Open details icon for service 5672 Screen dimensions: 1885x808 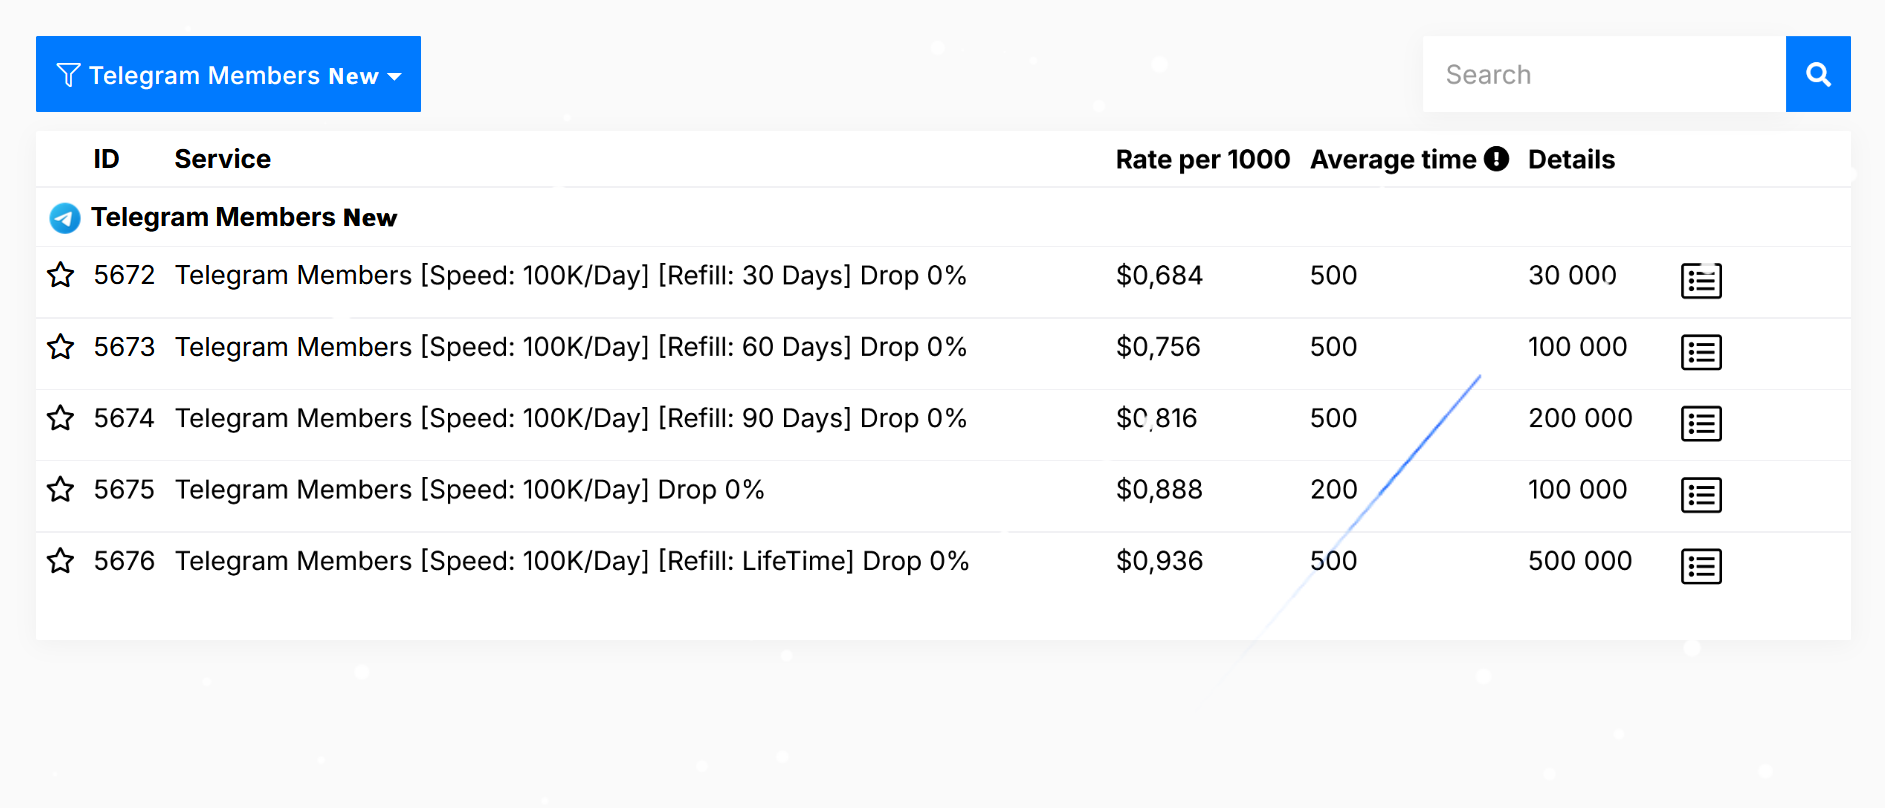(1700, 281)
